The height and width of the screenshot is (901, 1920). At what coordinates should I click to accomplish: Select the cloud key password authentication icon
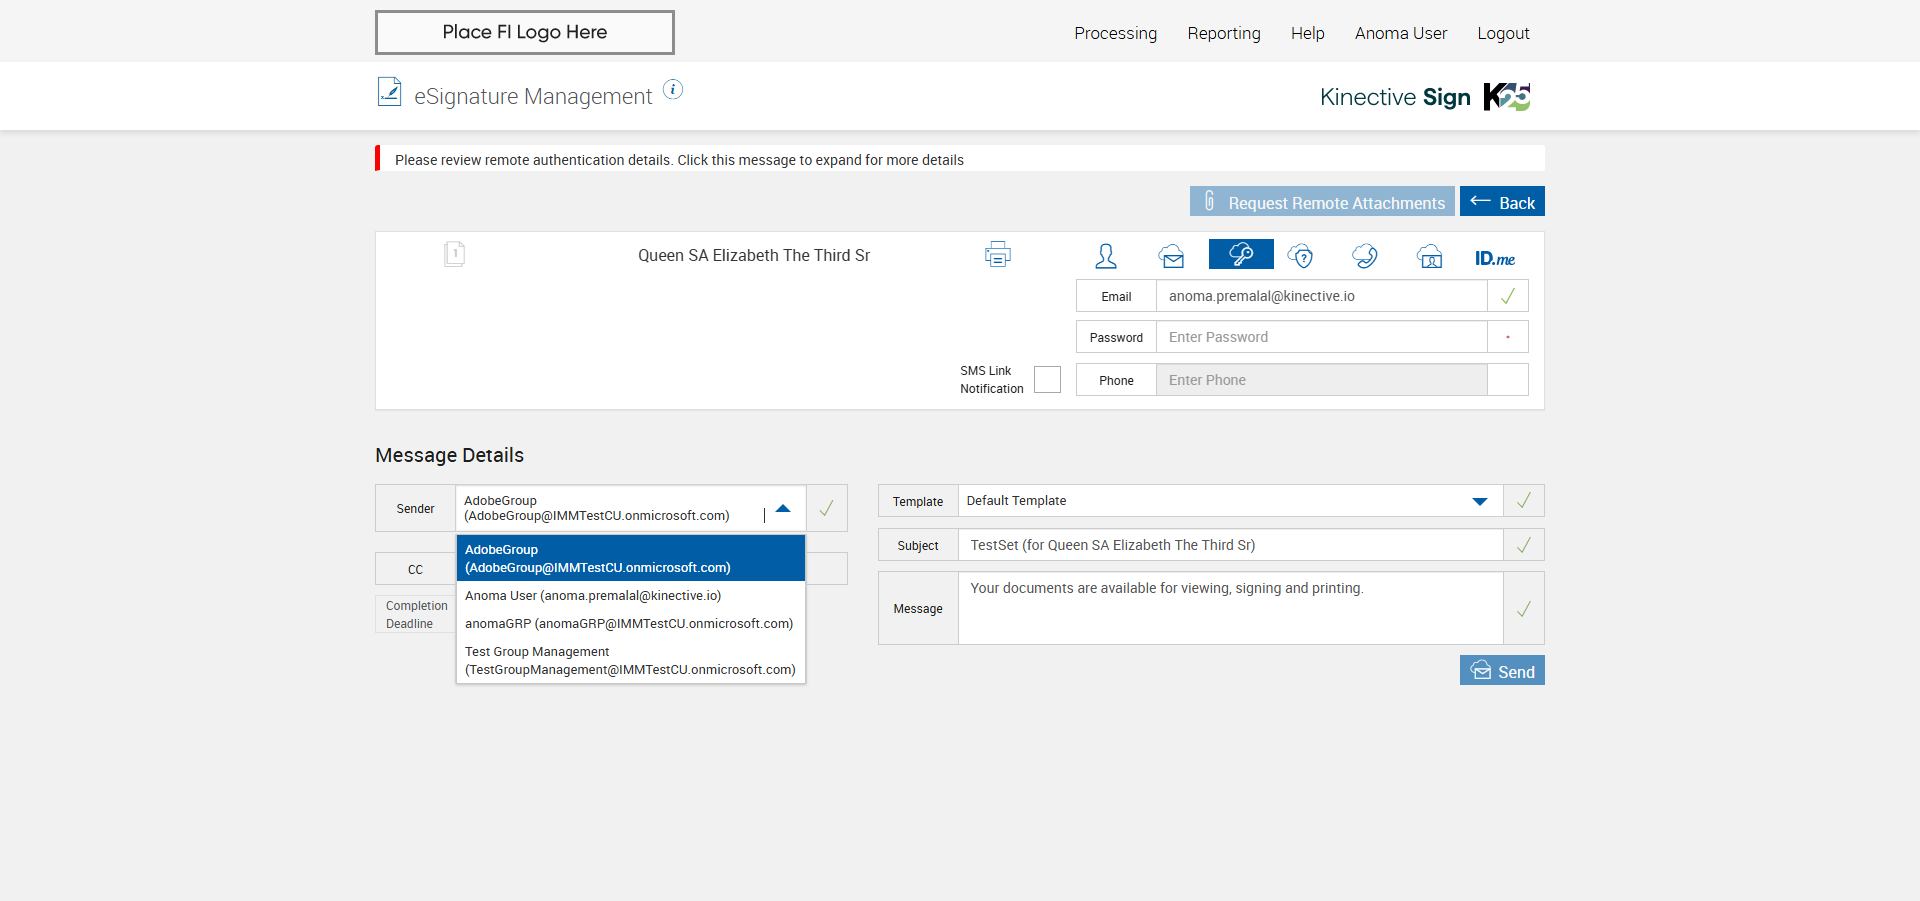[x=1240, y=255]
